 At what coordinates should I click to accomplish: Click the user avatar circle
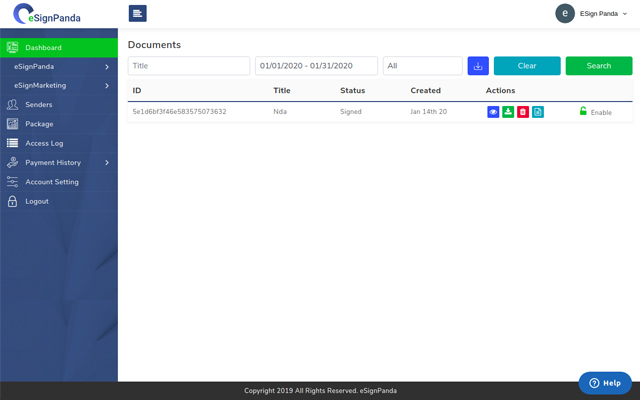point(565,13)
